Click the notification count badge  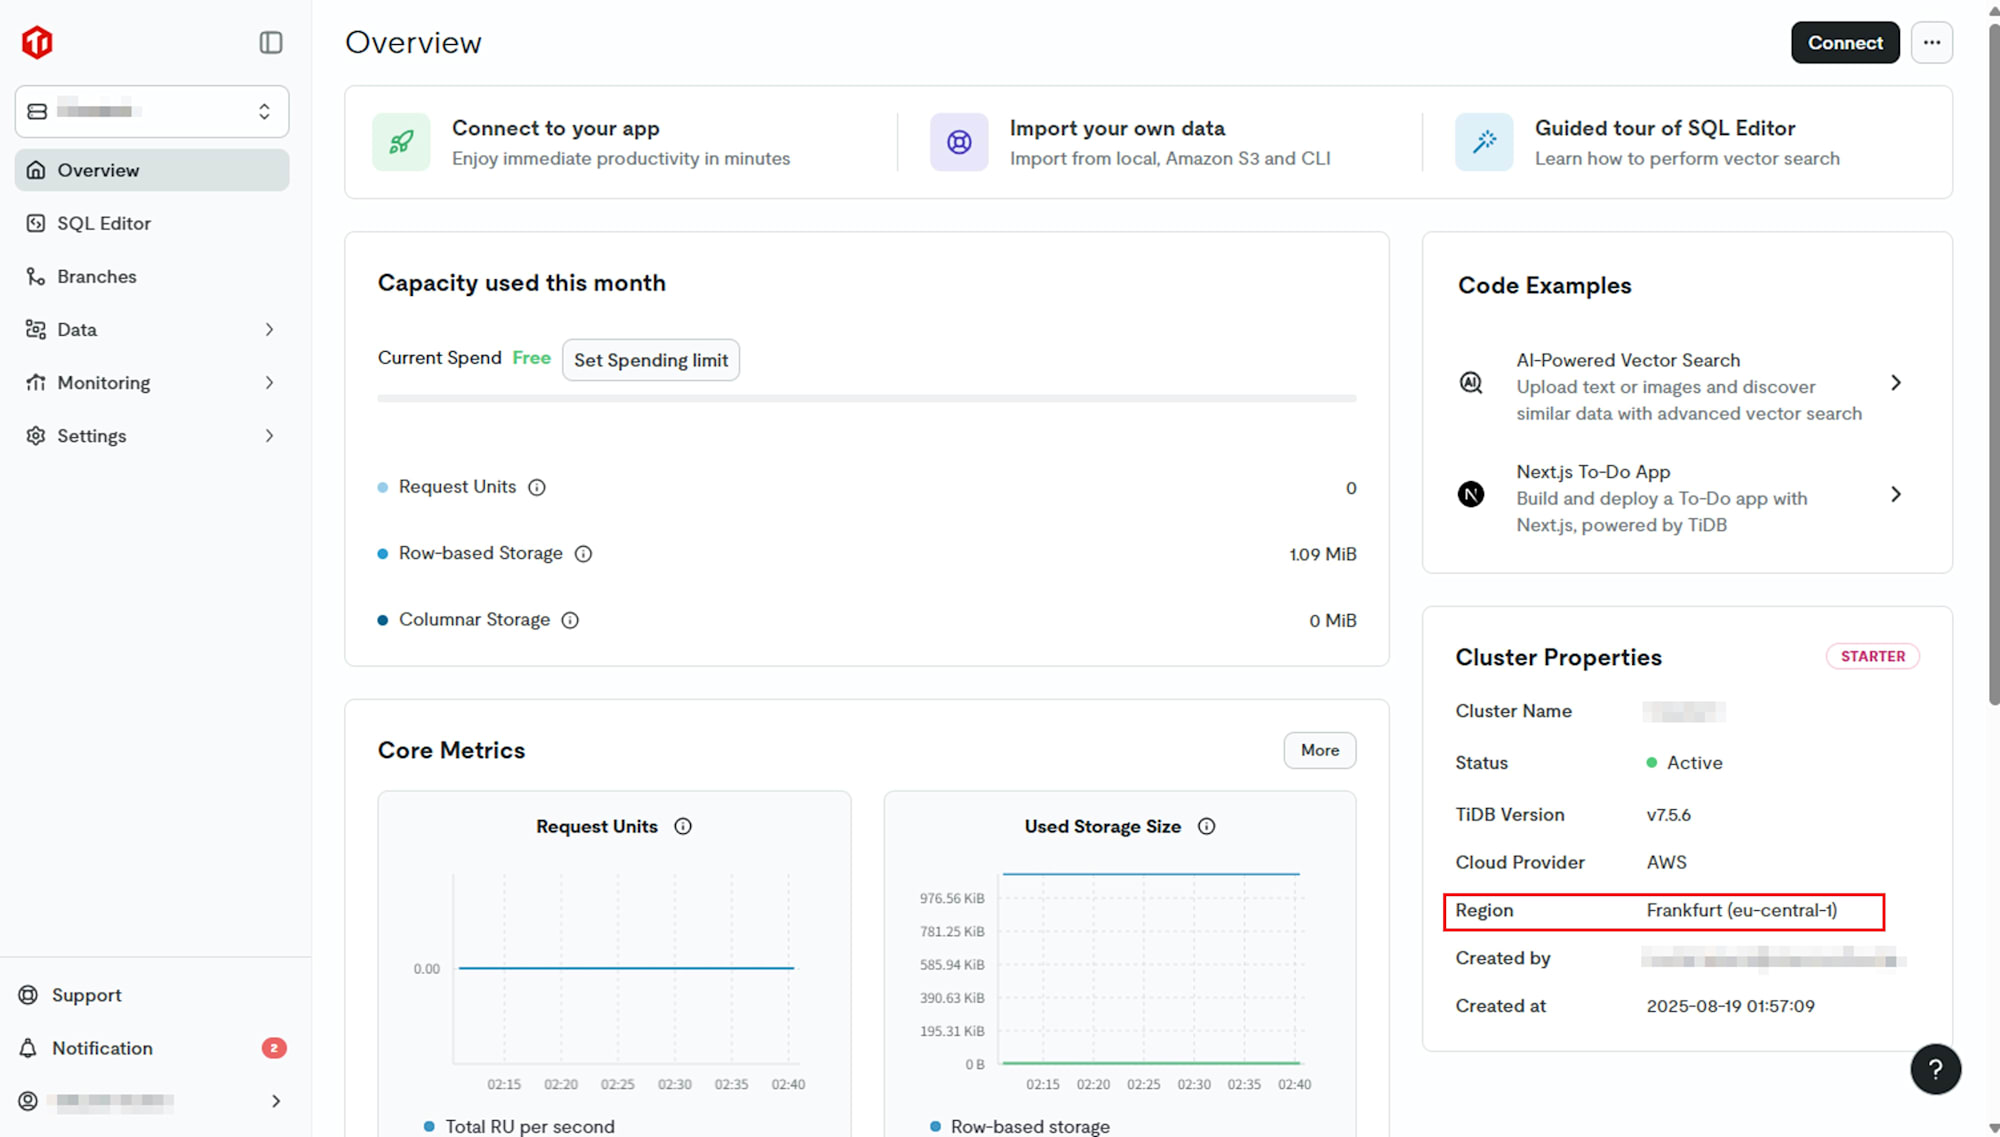tap(274, 1048)
